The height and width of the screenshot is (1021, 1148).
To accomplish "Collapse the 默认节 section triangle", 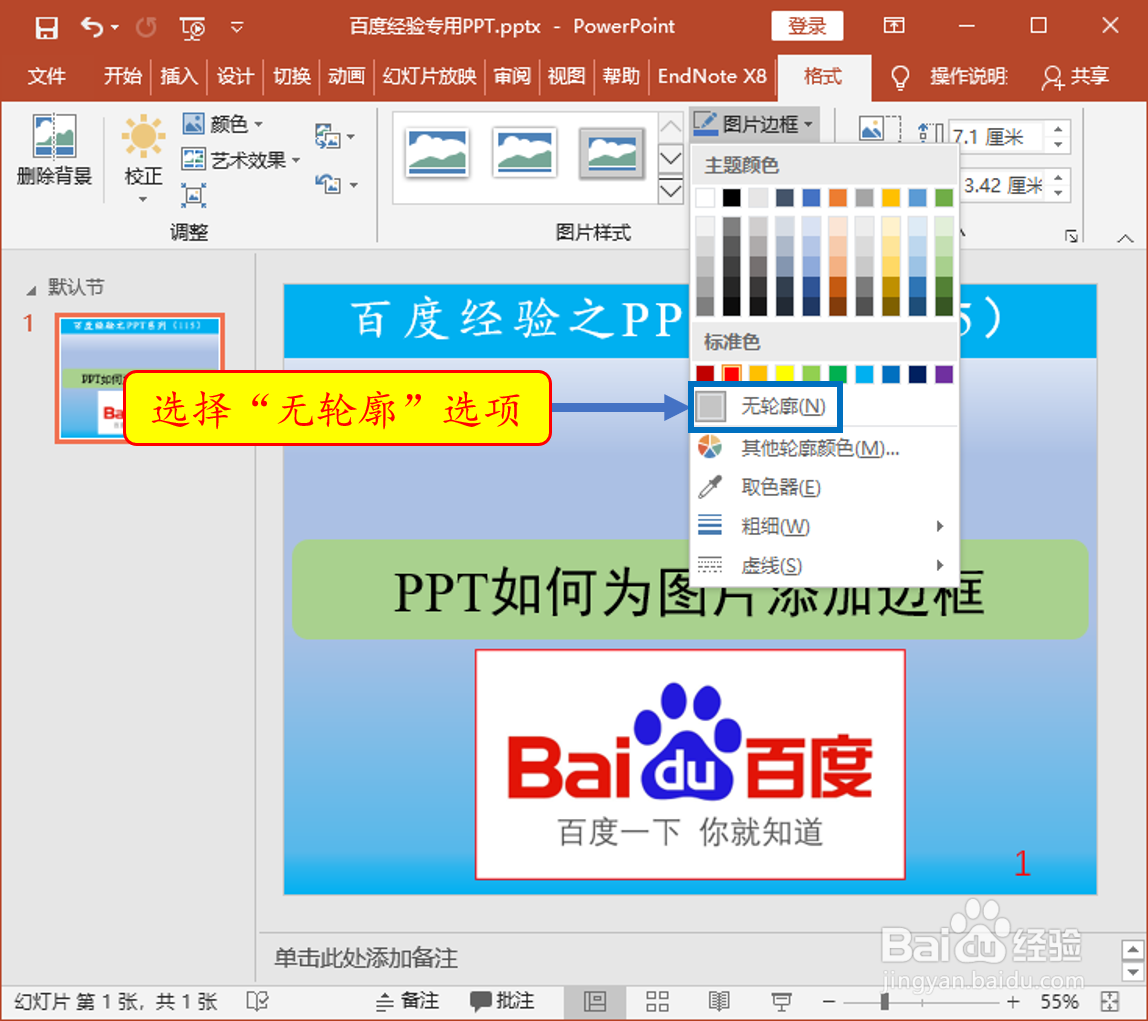I will pyautogui.click(x=31, y=290).
